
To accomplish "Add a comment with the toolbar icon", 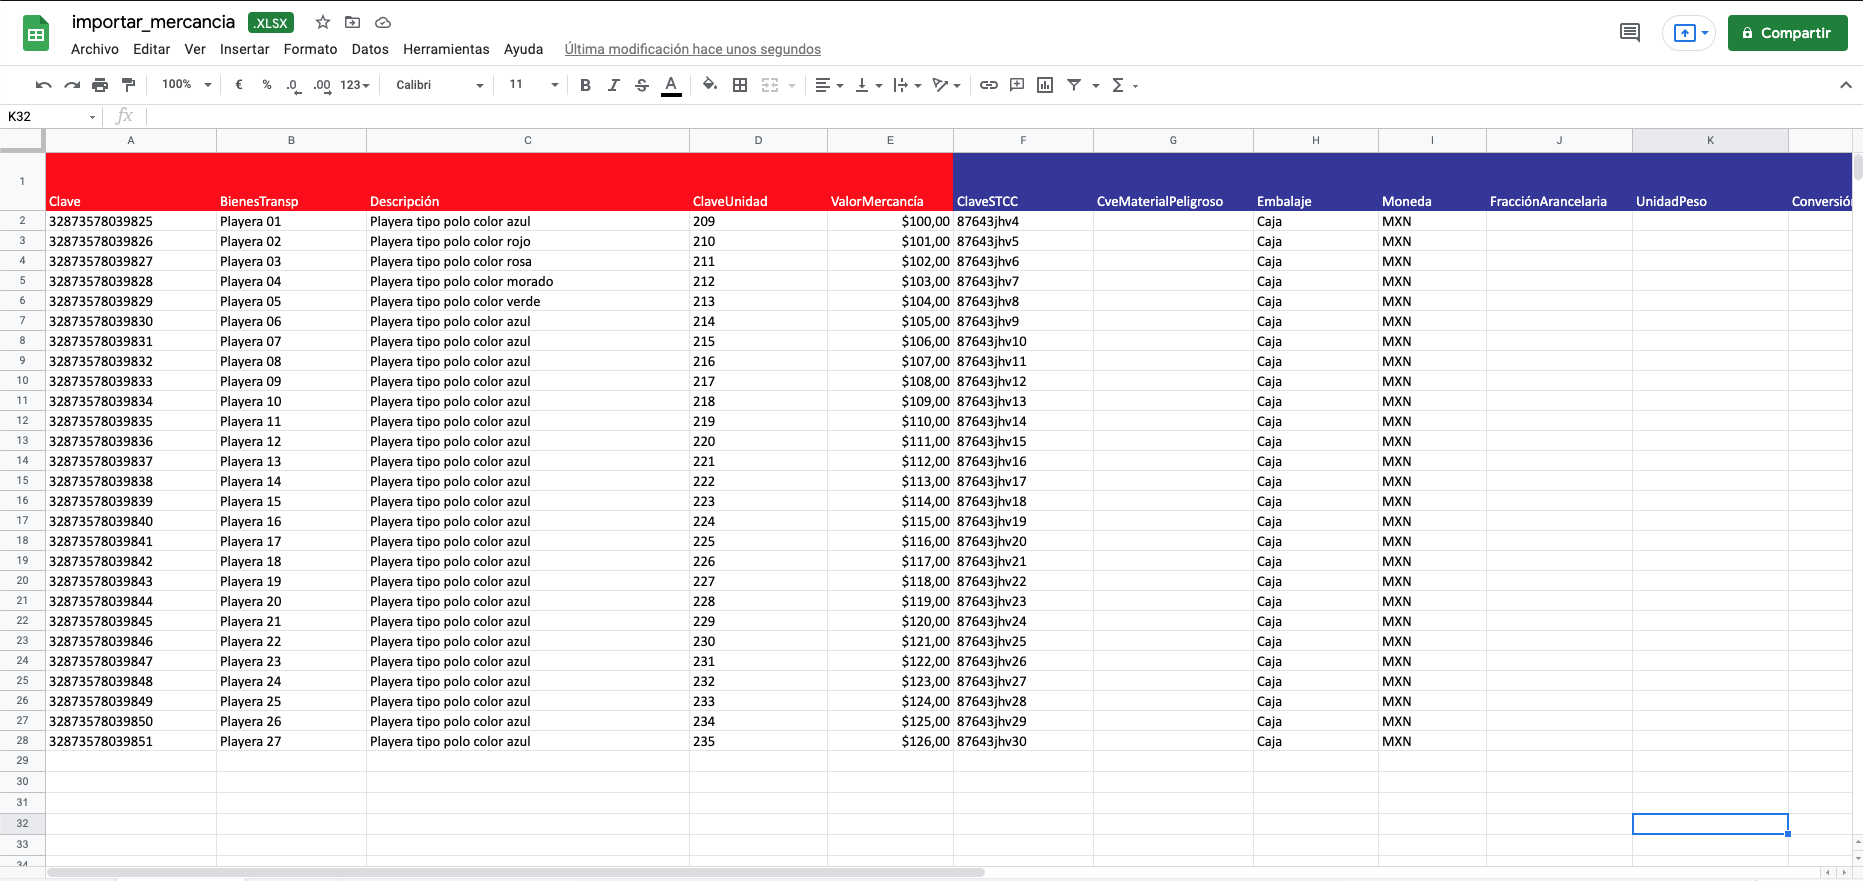I will (1017, 85).
